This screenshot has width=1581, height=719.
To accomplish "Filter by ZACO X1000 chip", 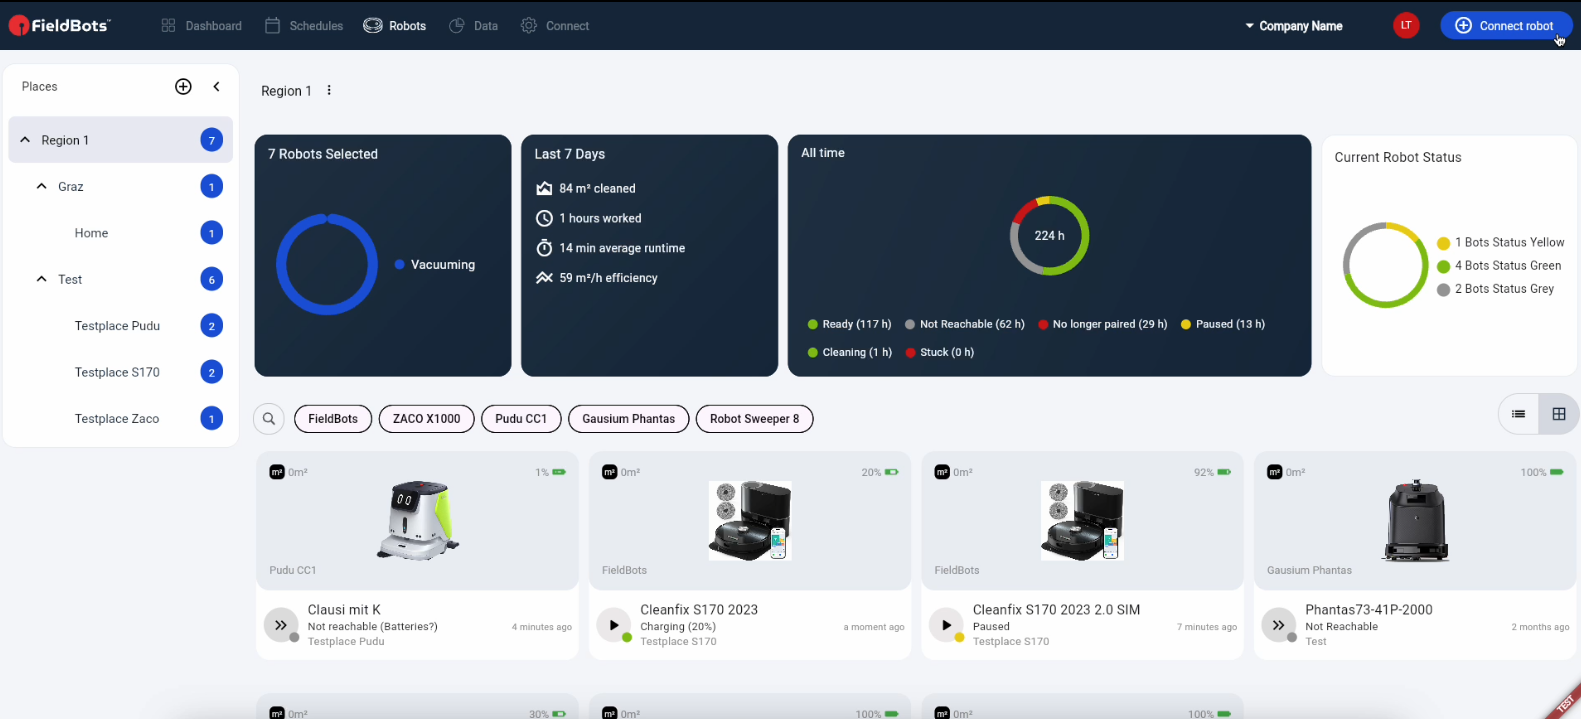I will [426, 419].
